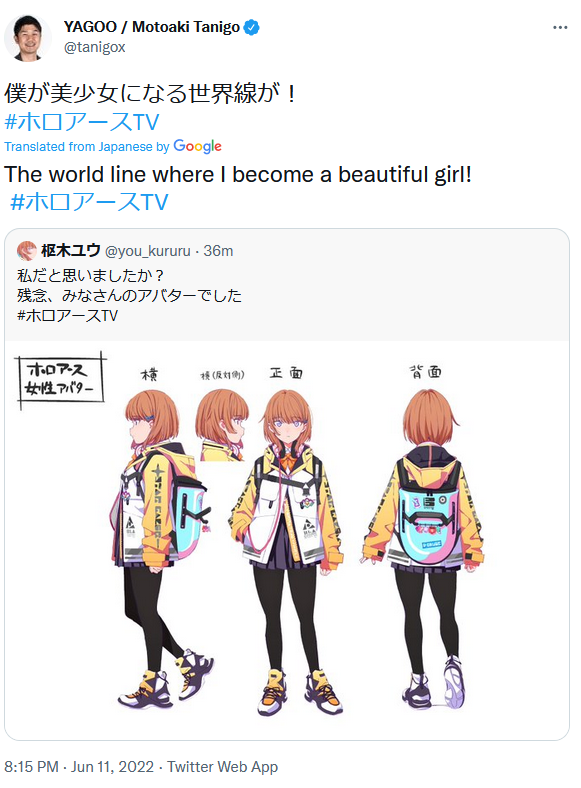Open the quoted tweet's Japanese text
Viewport: 581px width, 788px height.
click(129, 296)
